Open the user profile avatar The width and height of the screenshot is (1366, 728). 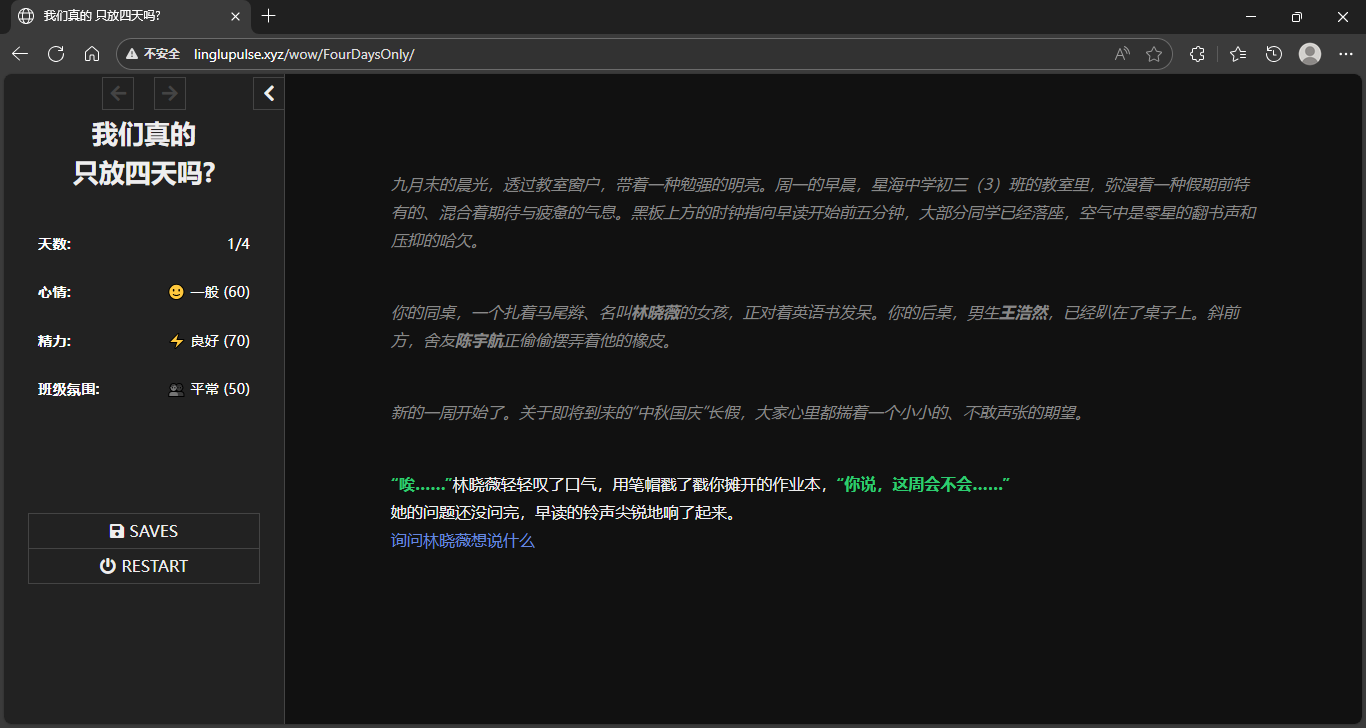1310,54
